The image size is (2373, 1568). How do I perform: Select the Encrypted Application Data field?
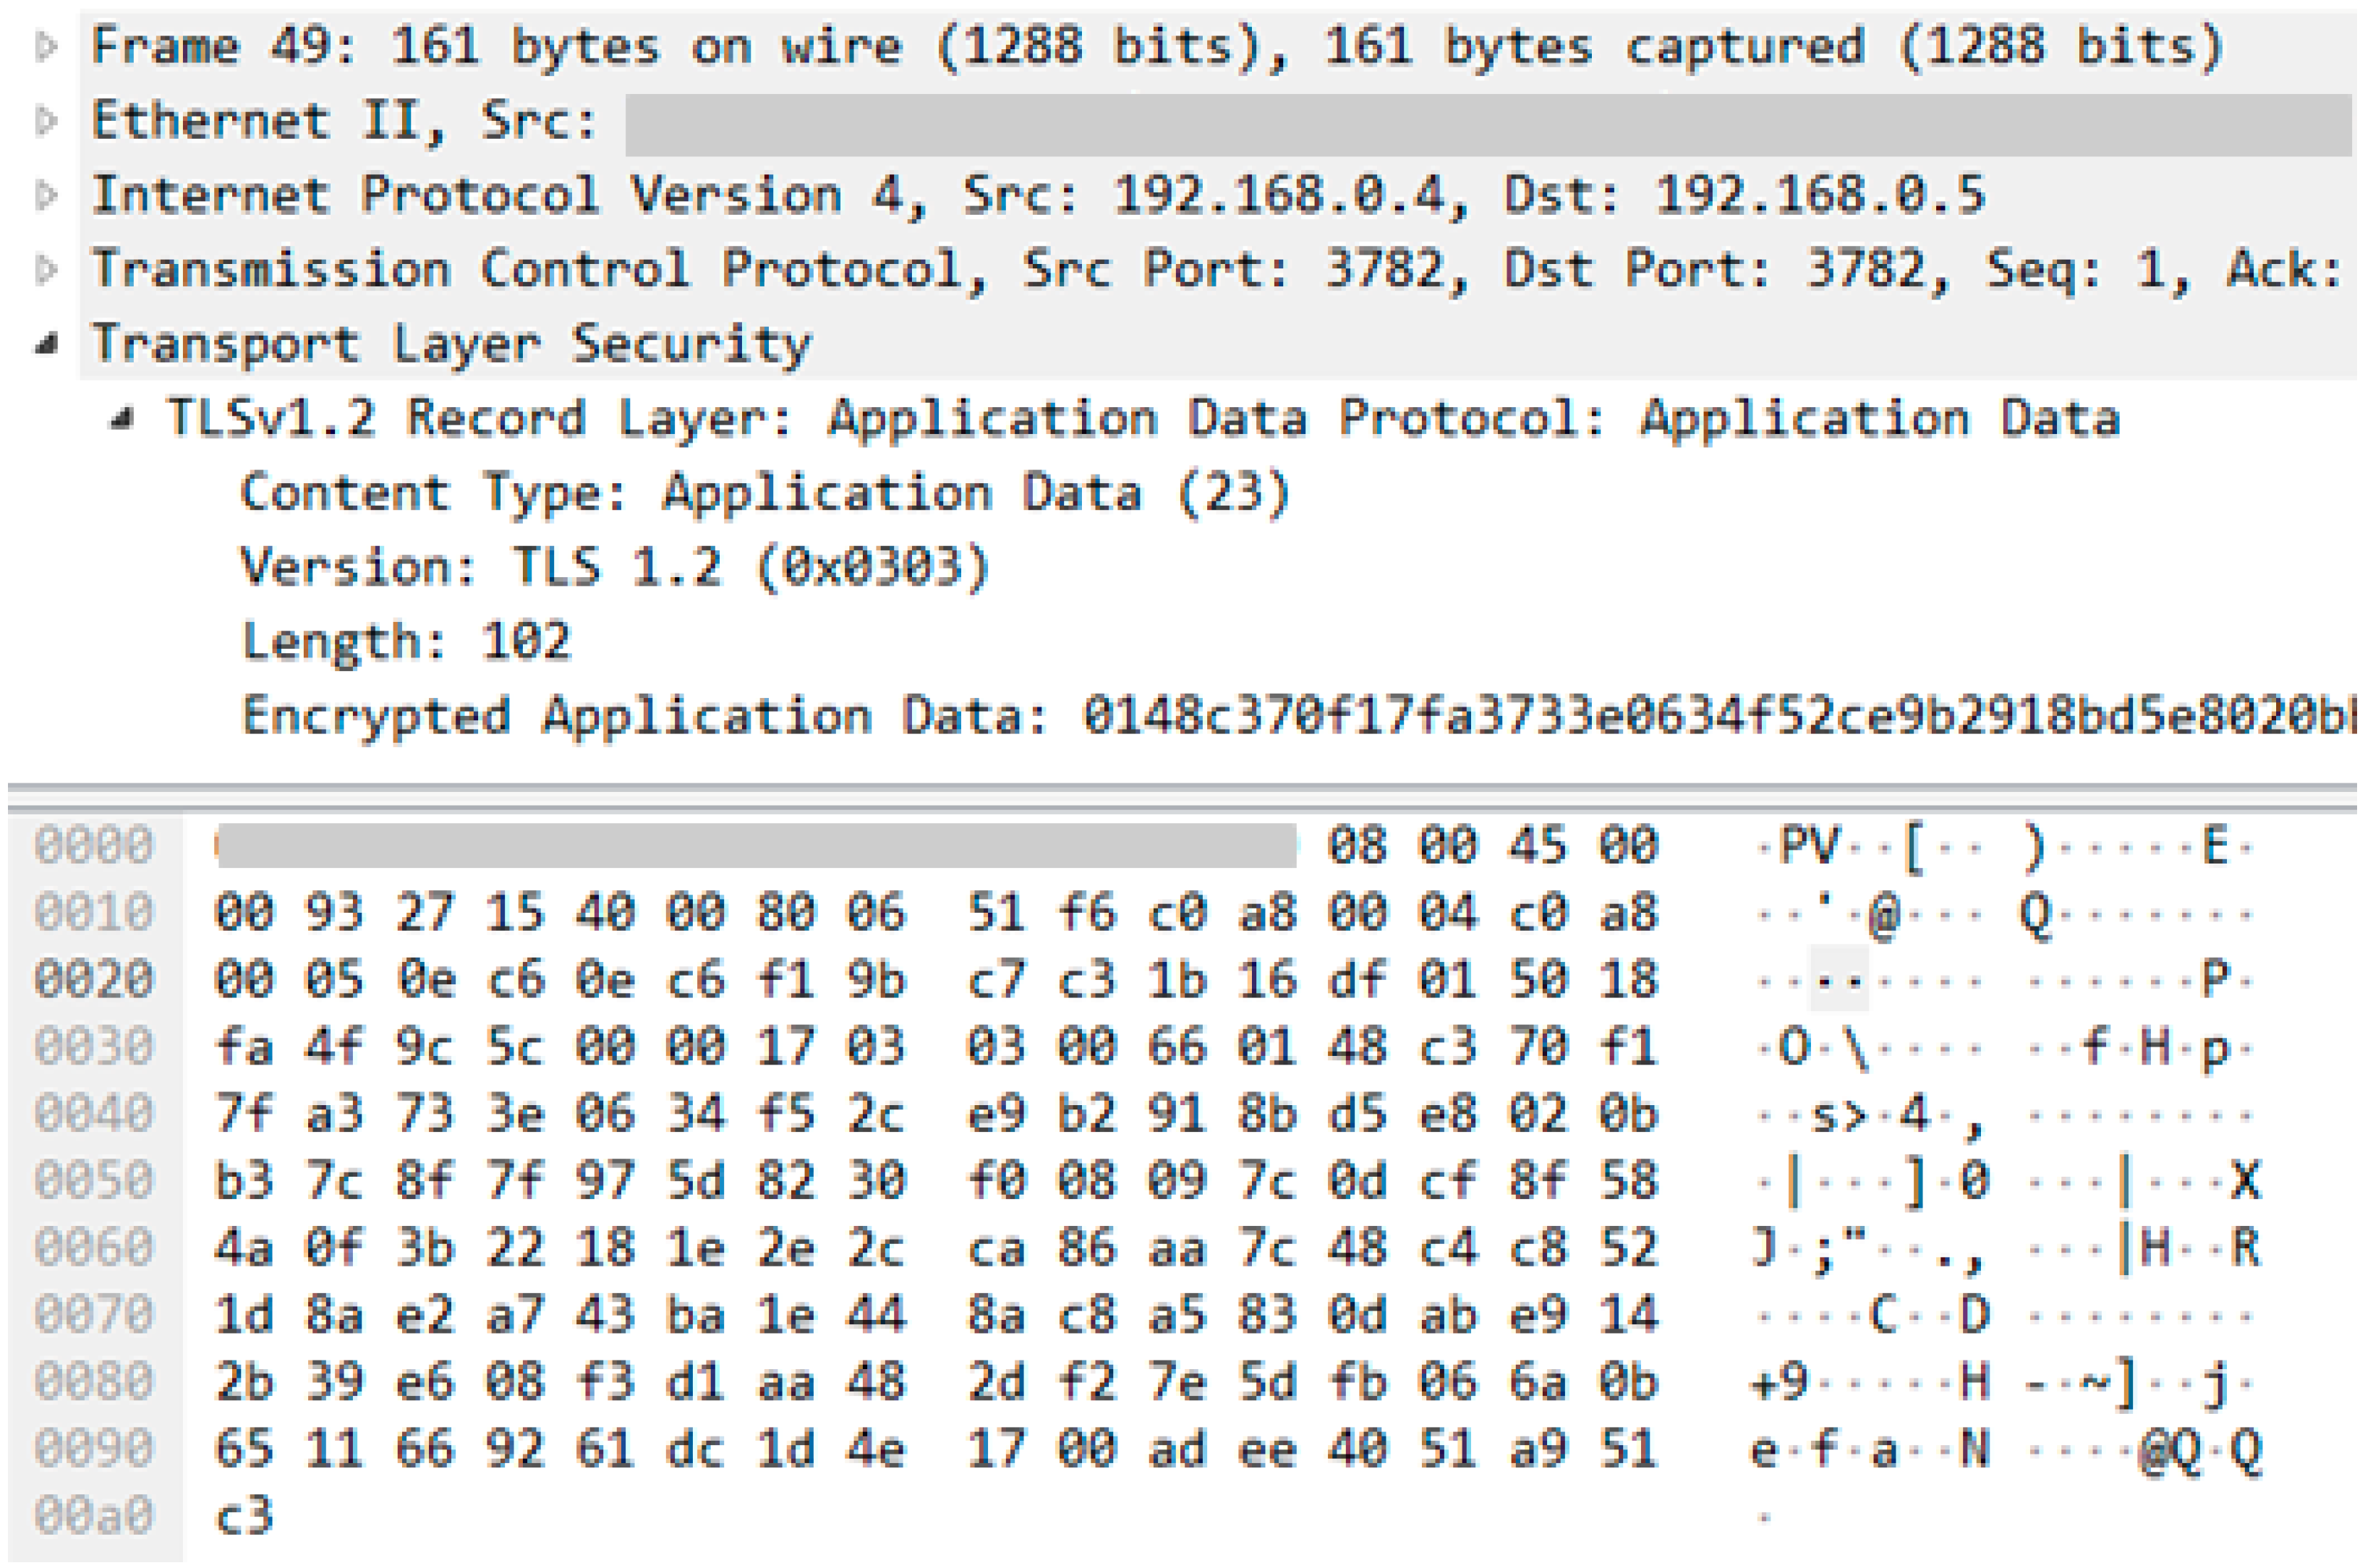click(1200, 716)
